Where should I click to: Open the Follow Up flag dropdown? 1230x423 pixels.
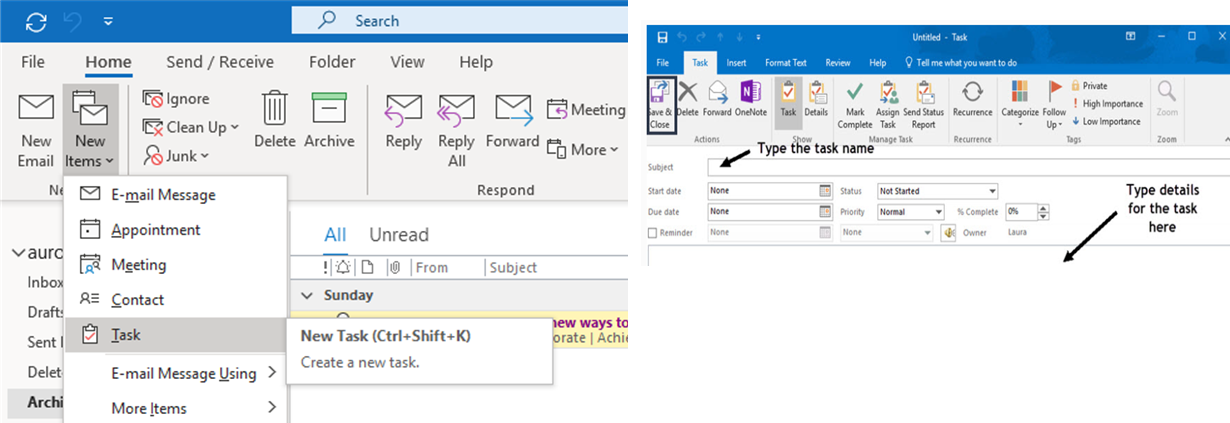coord(1055,104)
